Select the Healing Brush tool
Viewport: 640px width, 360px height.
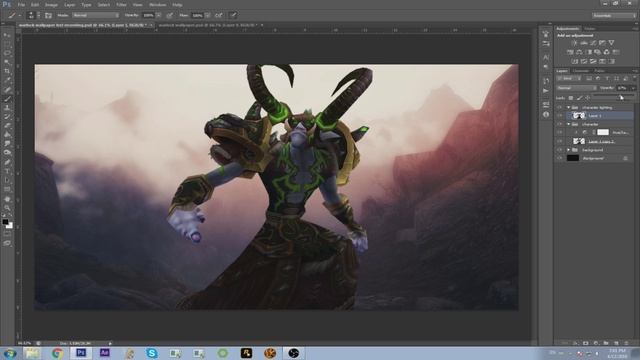coord(7,89)
